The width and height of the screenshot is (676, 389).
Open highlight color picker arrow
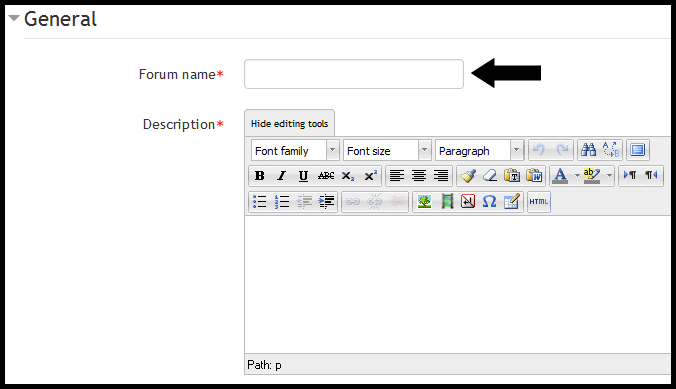609,176
